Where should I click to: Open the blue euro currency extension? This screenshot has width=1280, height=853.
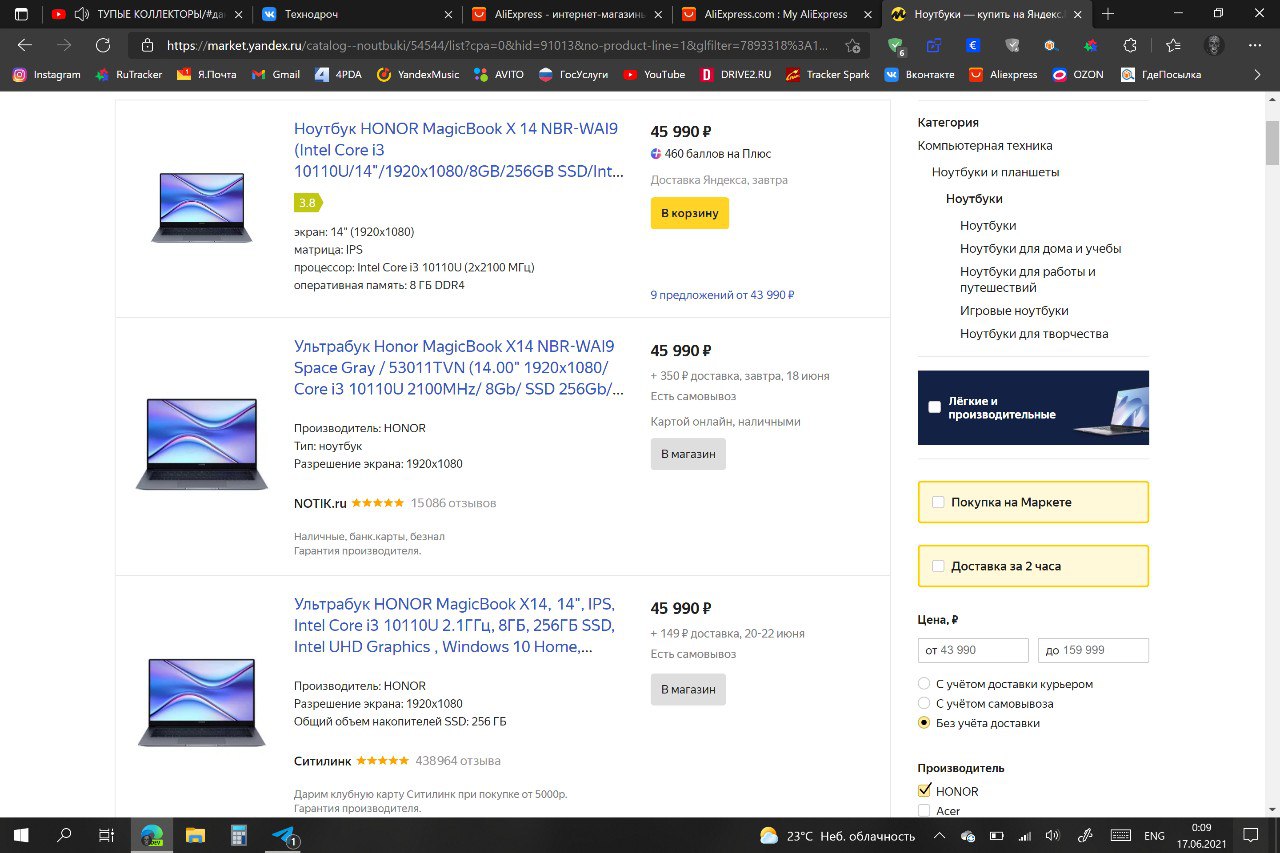[x=972, y=45]
